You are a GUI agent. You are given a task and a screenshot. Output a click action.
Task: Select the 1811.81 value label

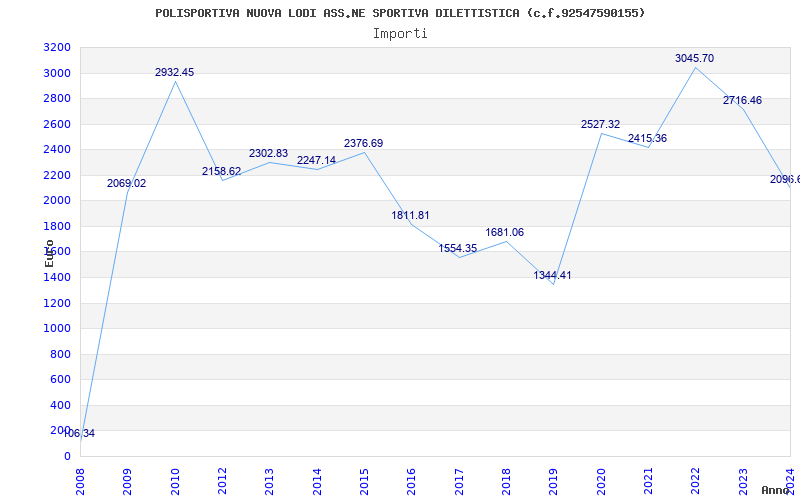[x=411, y=215]
